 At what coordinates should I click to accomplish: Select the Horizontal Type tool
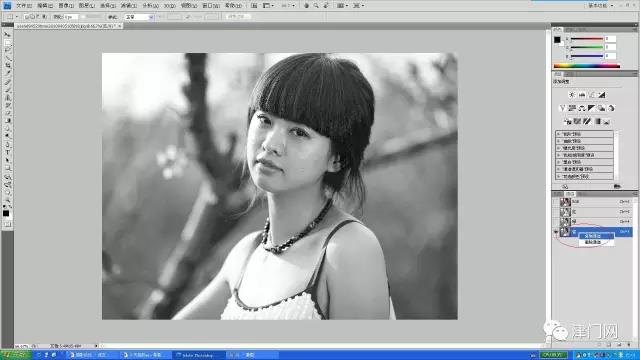click(x=7, y=152)
